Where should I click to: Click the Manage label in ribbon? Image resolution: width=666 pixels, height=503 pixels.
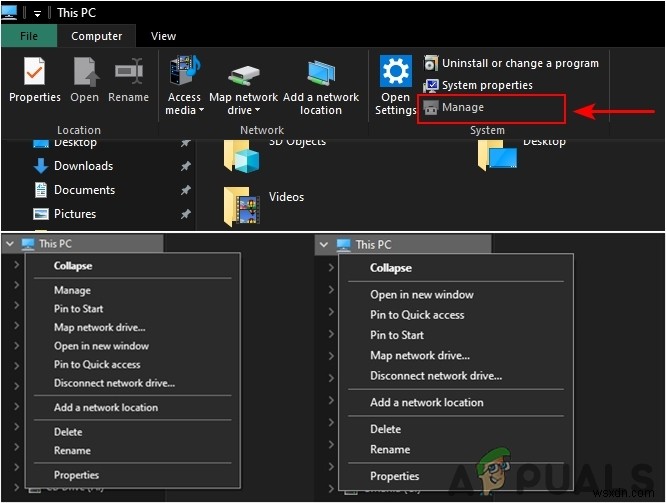click(x=463, y=107)
